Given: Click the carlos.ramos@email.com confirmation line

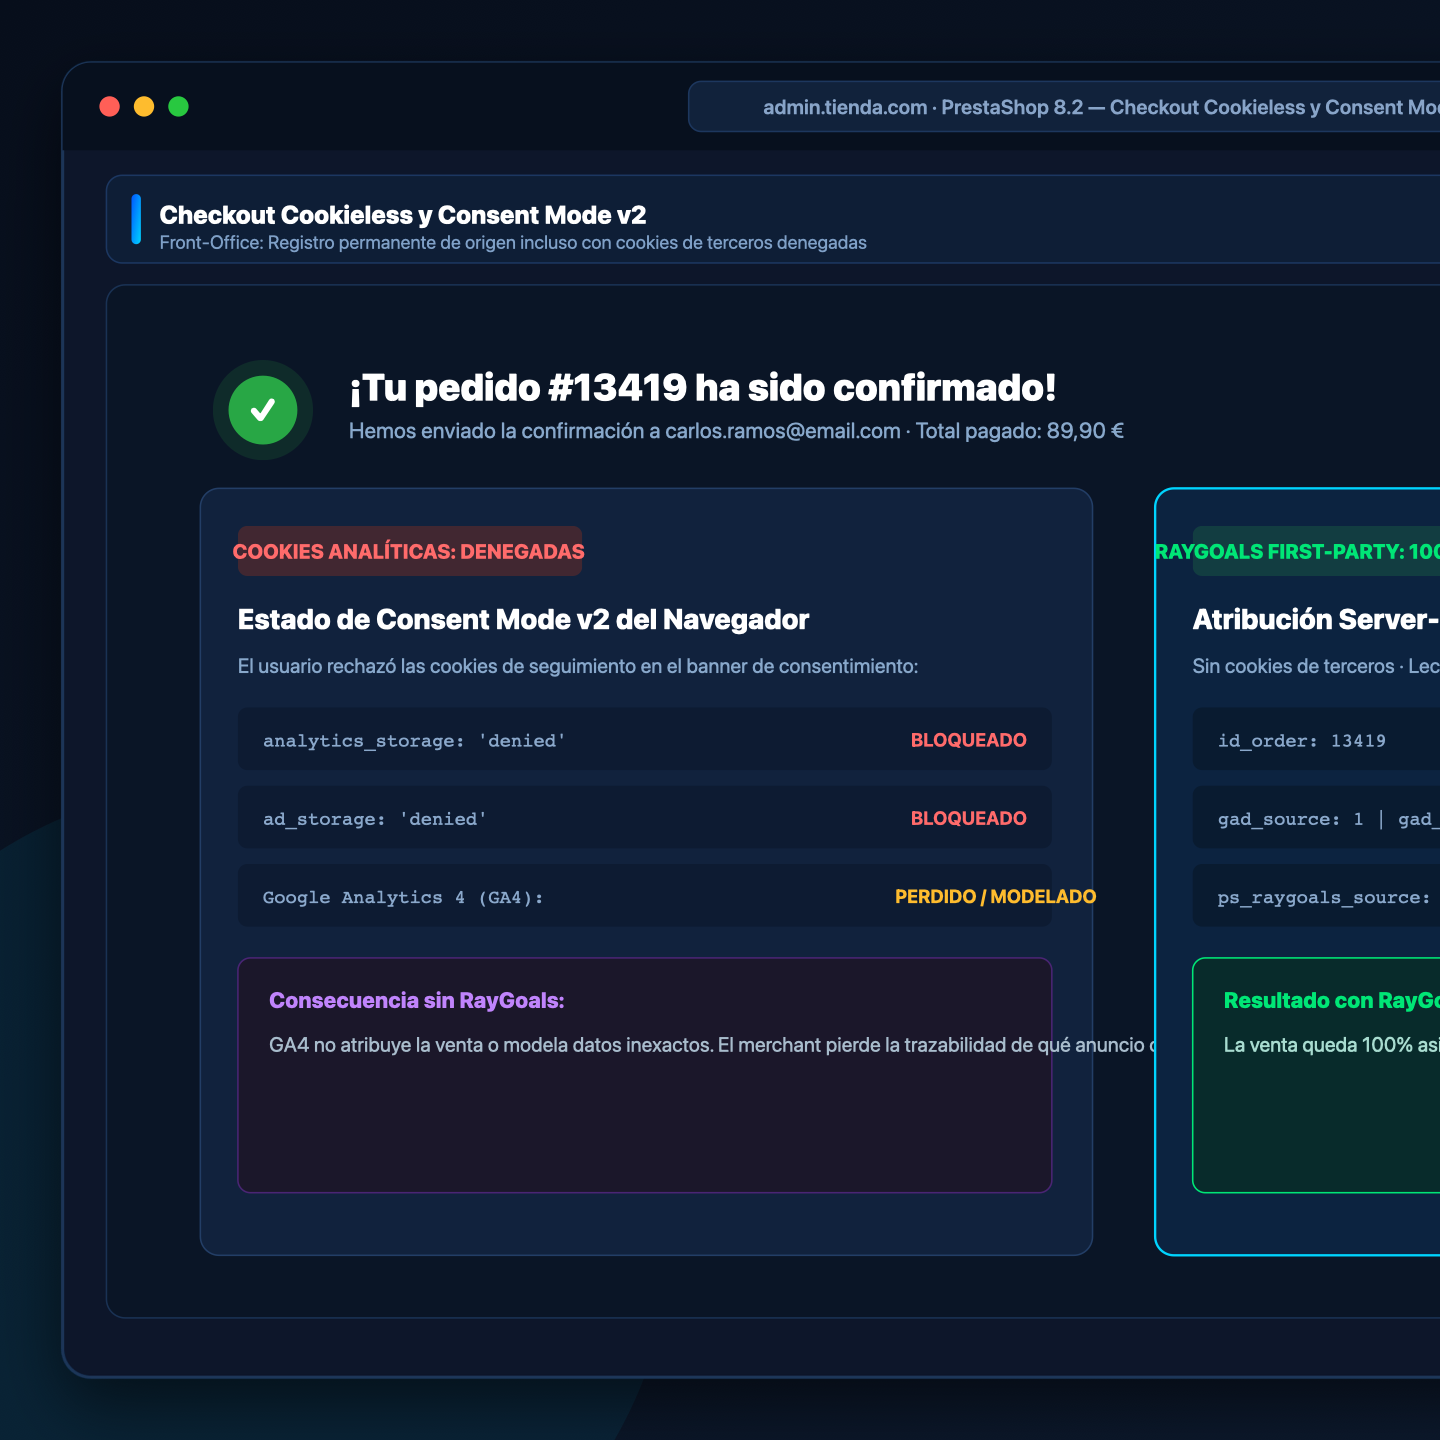Looking at the screenshot, I should click(x=736, y=431).
